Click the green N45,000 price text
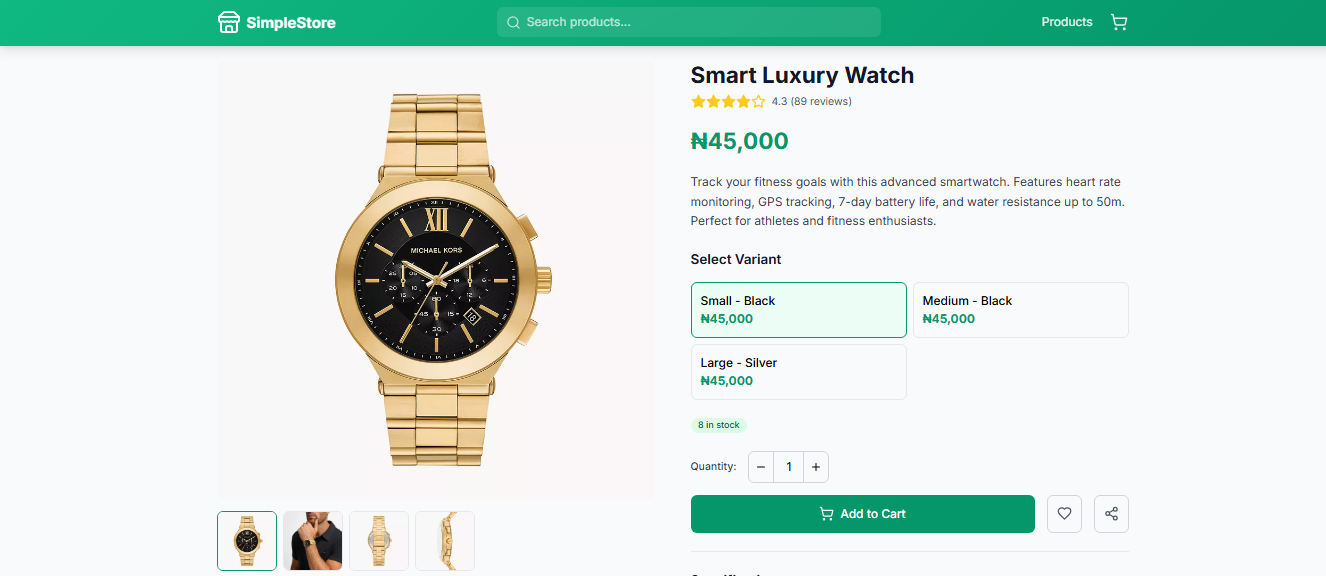The height and width of the screenshot is (576, 1326). (x=740, y=141)
